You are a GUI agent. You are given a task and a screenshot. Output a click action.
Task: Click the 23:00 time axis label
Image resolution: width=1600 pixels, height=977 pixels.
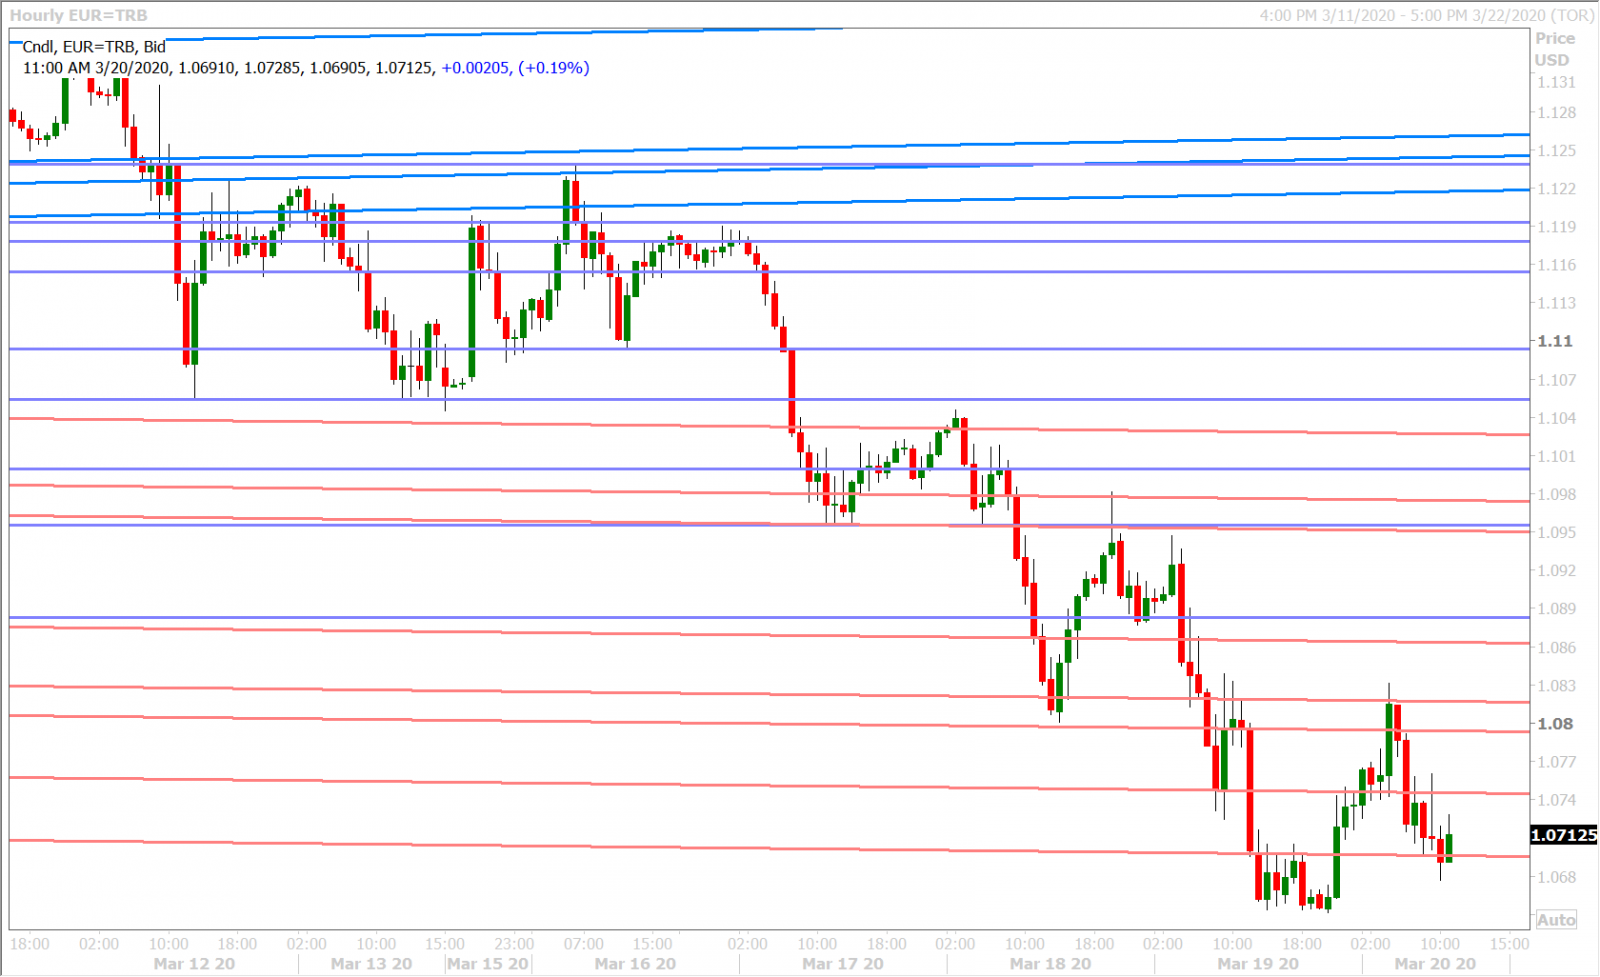click(514, 944)
